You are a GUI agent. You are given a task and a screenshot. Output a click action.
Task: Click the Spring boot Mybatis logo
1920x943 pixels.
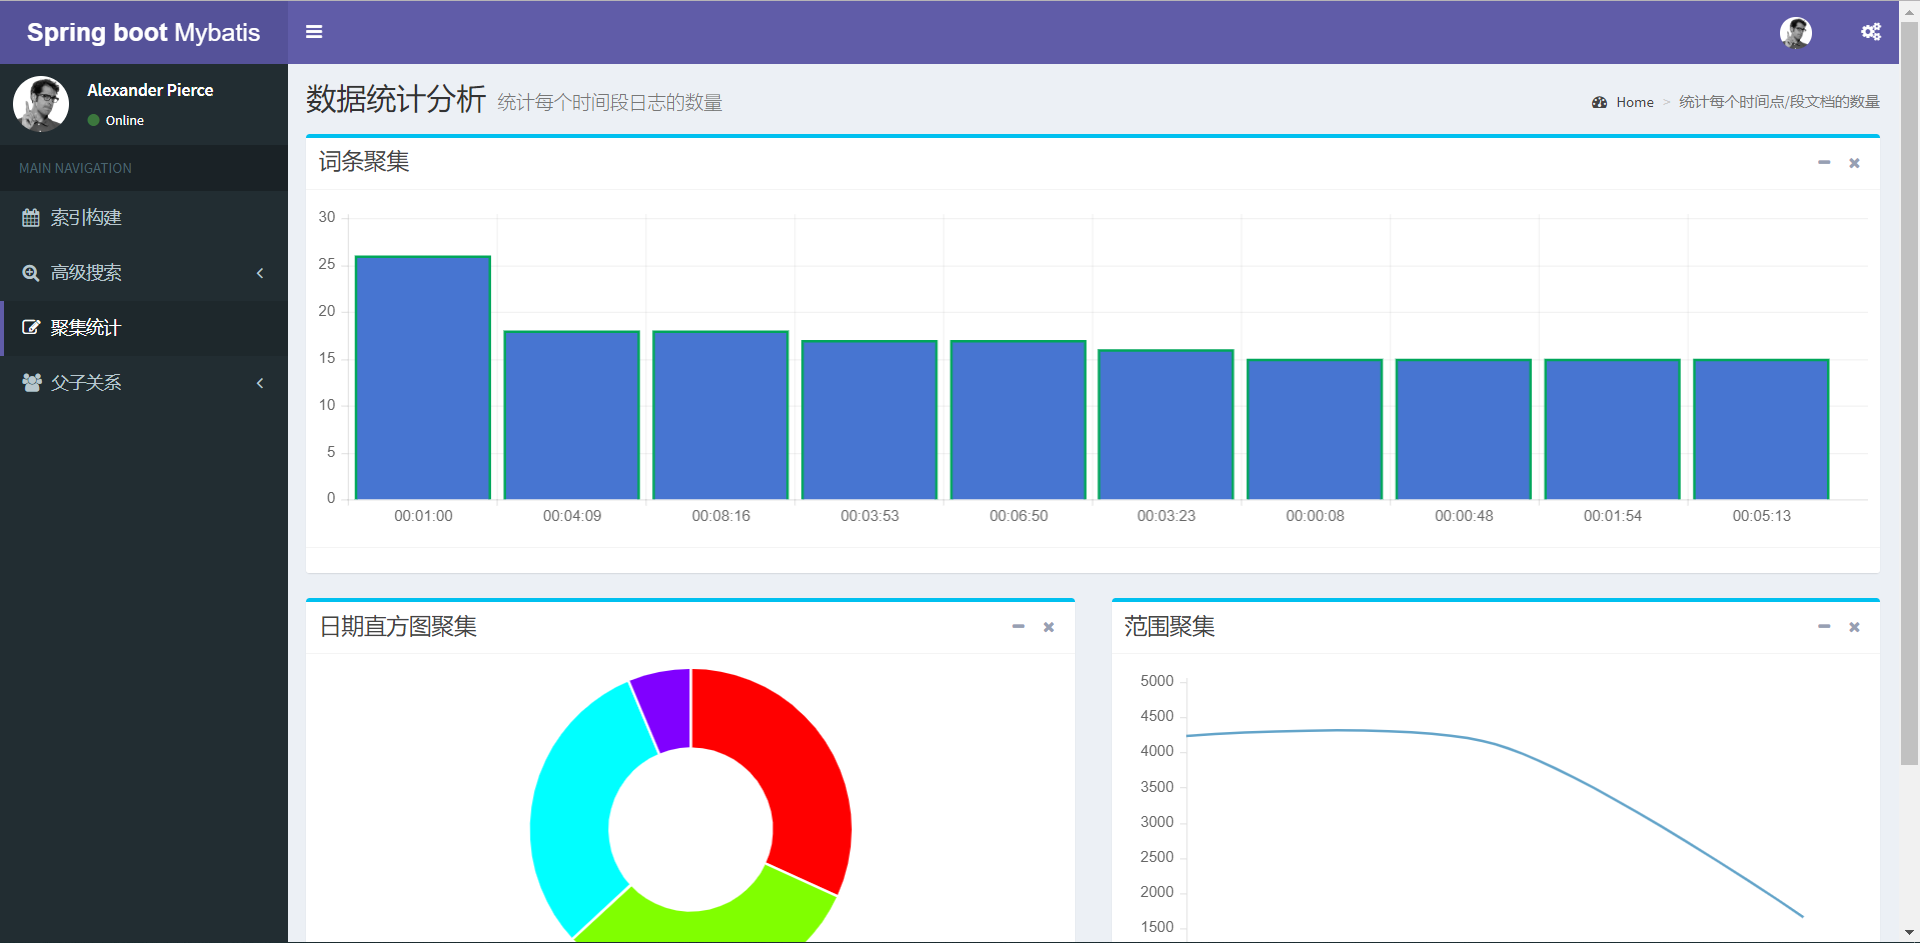click(x=144, y=32)
